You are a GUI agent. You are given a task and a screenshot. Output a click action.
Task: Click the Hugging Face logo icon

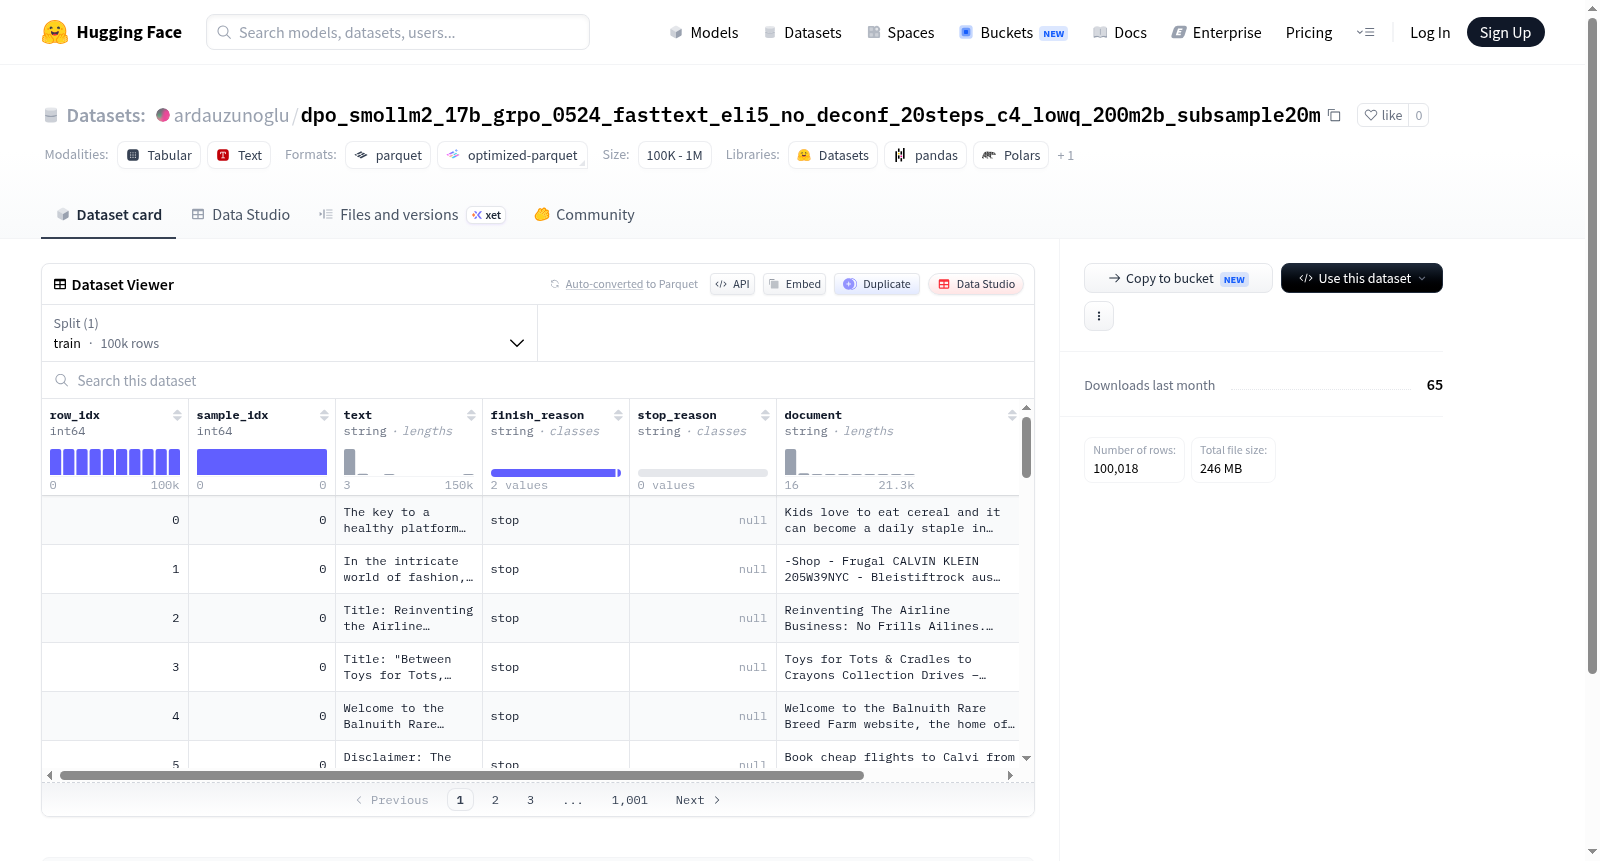click(x=55, y=32)
